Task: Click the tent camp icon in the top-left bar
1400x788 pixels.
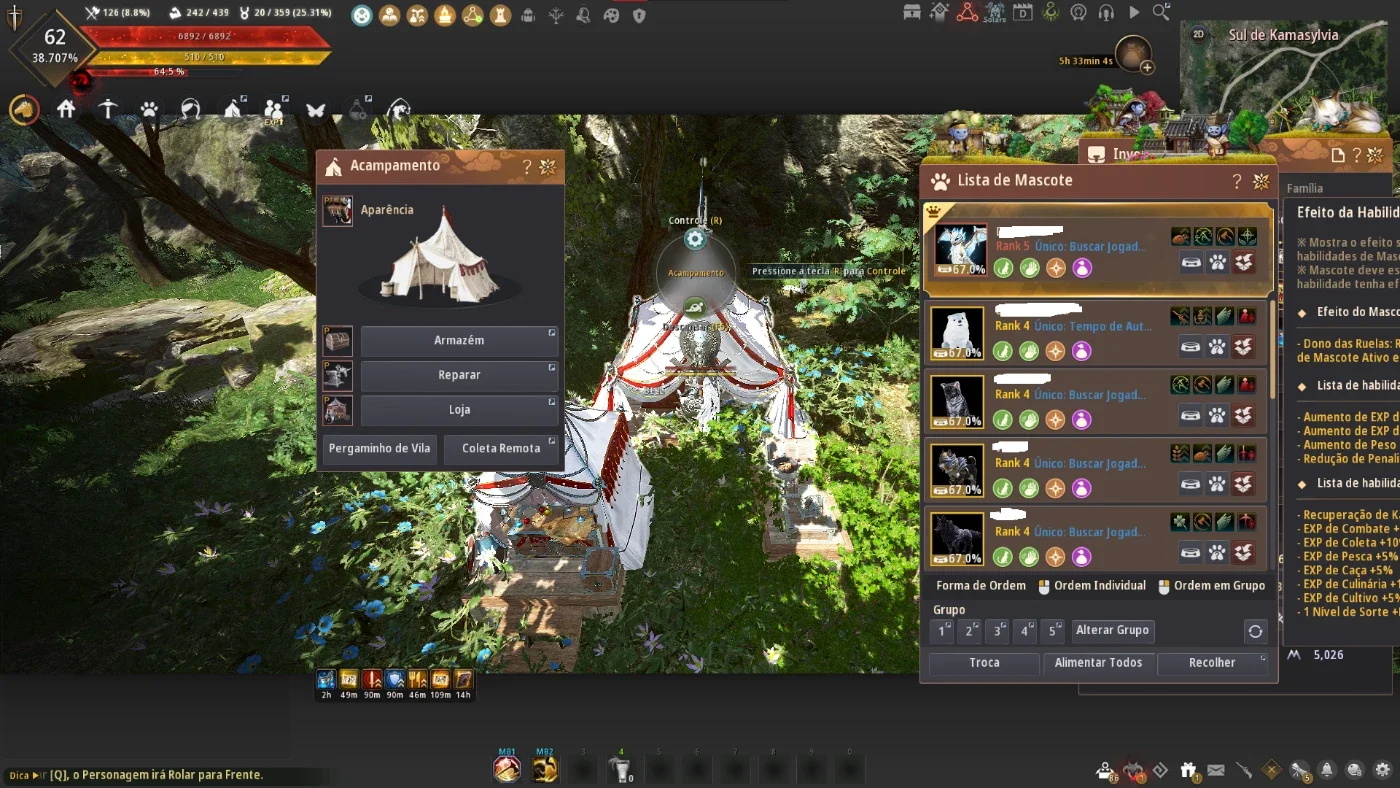Action: pyautogui.click(x=233, y=109)
